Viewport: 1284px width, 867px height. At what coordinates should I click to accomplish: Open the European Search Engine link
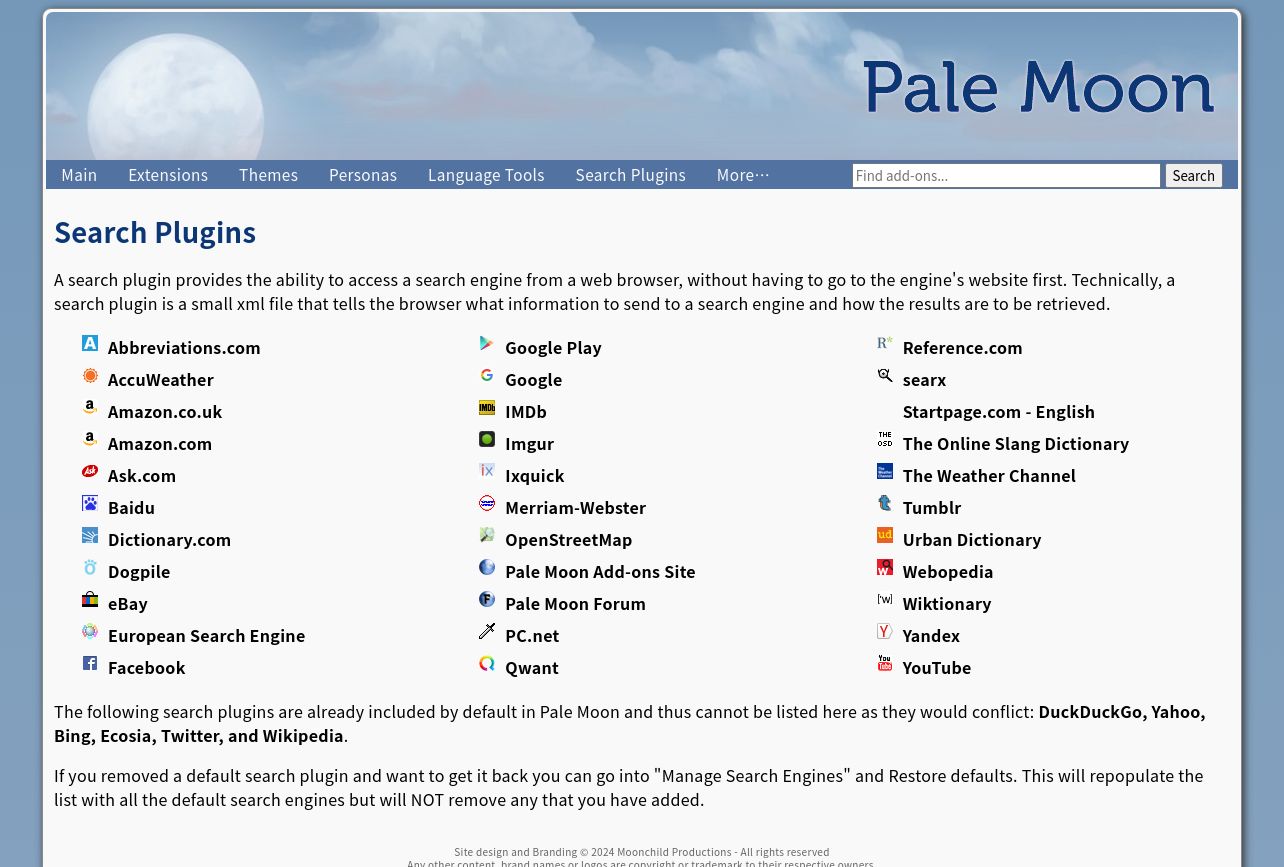pyautogui.click(x=206, y=636)
